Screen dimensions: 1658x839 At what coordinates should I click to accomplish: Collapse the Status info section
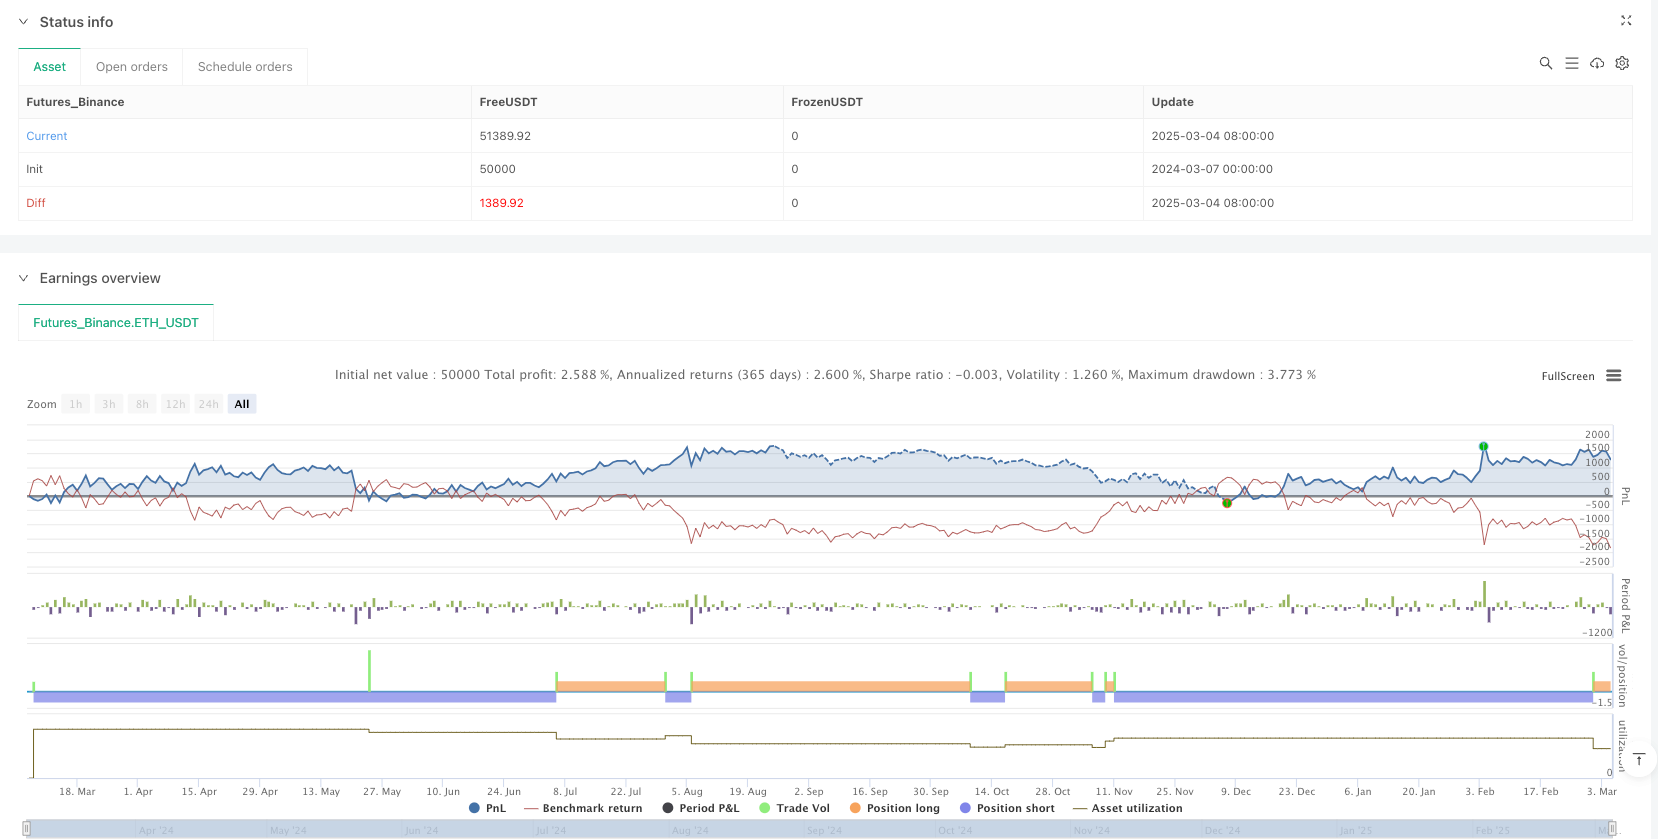point(23,22)
